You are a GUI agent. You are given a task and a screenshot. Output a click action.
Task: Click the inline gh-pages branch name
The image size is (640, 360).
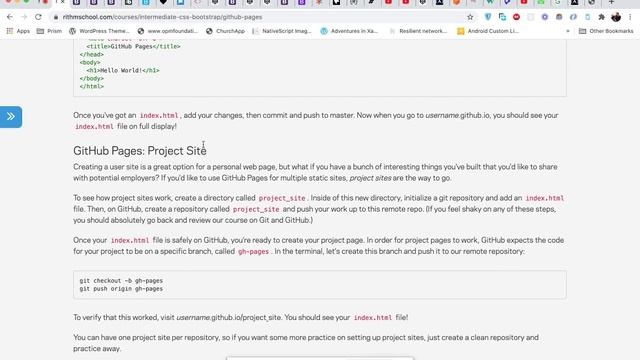click(253, 251)
